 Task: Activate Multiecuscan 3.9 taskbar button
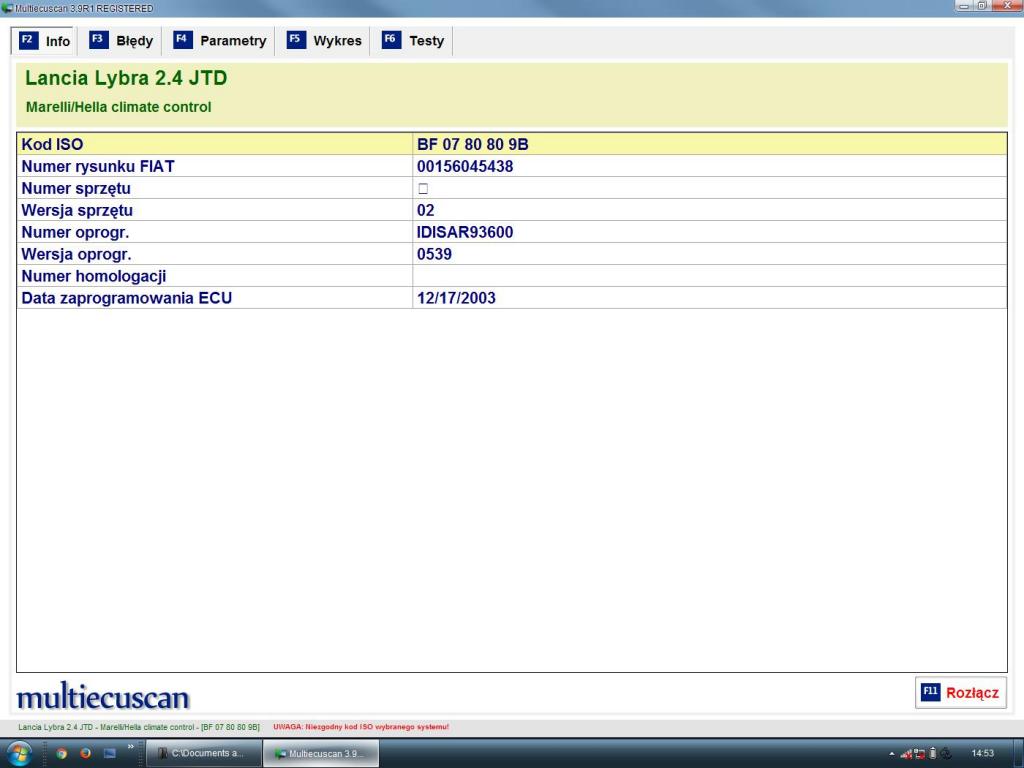[x=321, y=753]
